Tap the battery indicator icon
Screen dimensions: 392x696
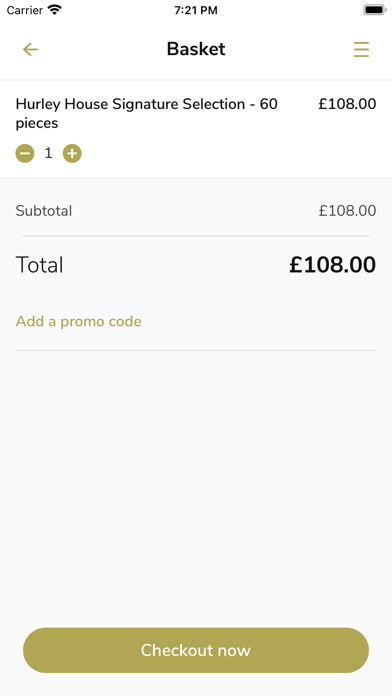[375, 10]
